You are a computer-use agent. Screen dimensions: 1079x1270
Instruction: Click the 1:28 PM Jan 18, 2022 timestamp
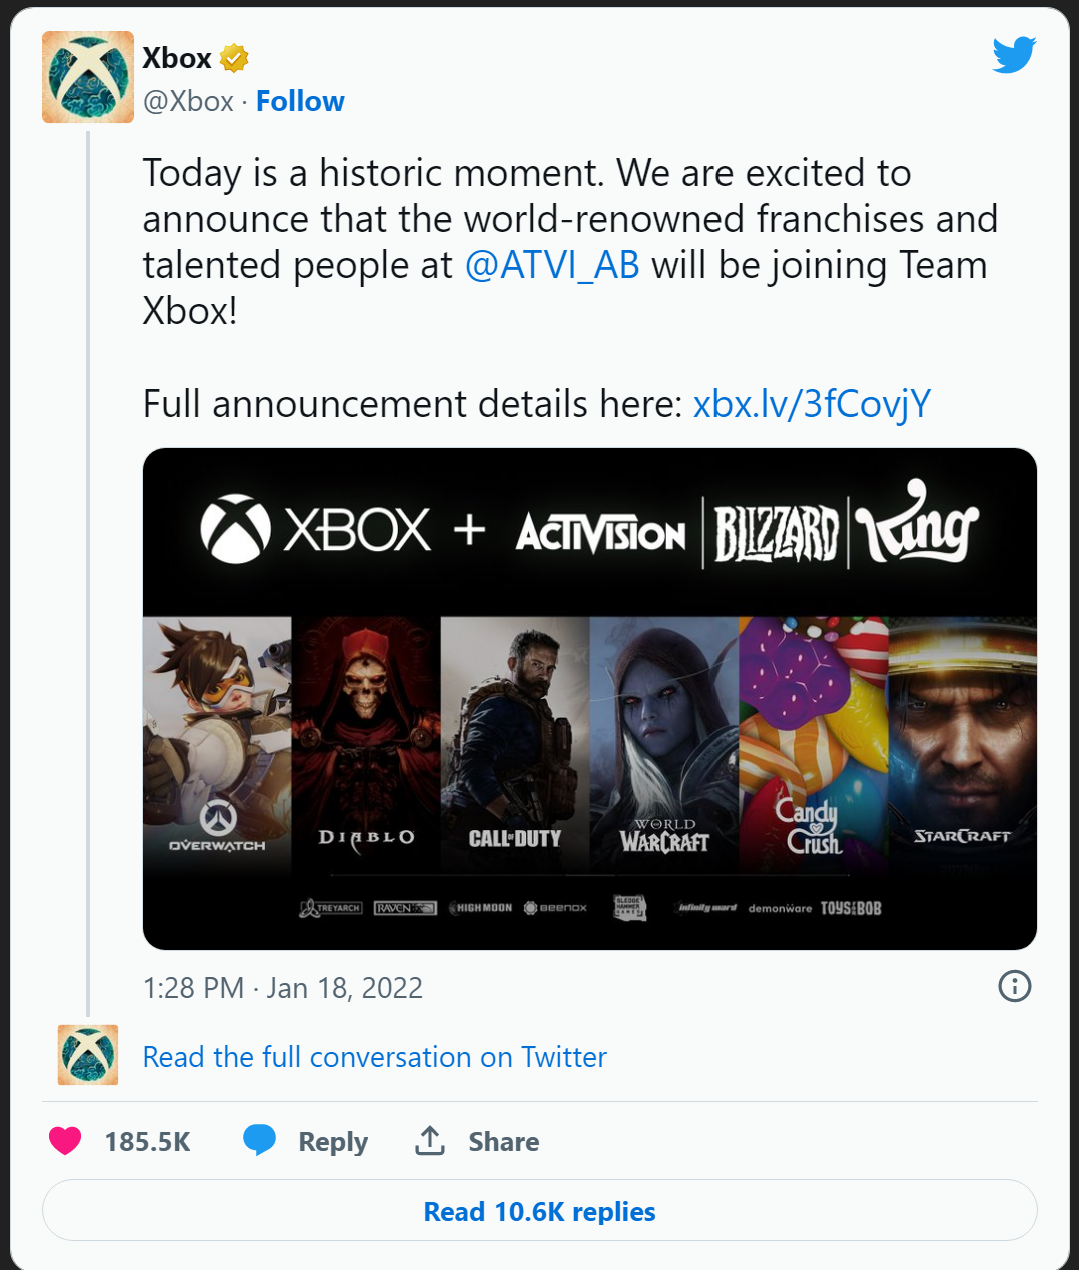(283, 988)
